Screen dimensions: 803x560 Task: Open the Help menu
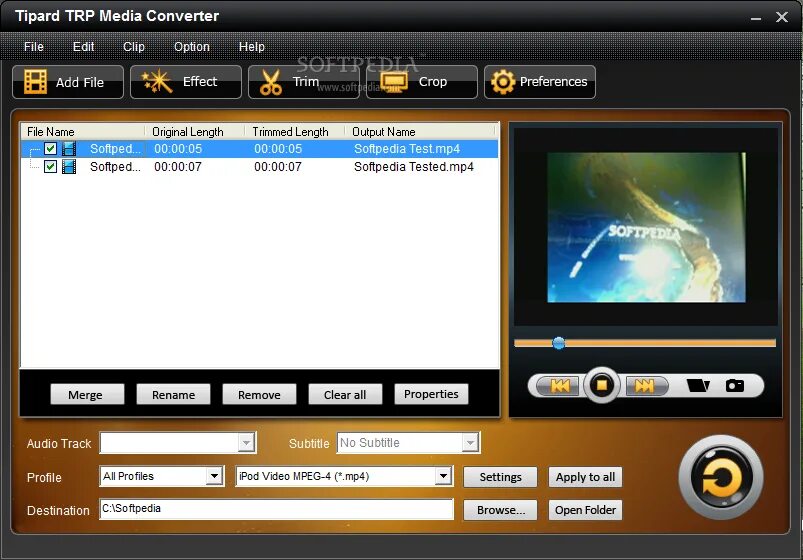(251, 47)
